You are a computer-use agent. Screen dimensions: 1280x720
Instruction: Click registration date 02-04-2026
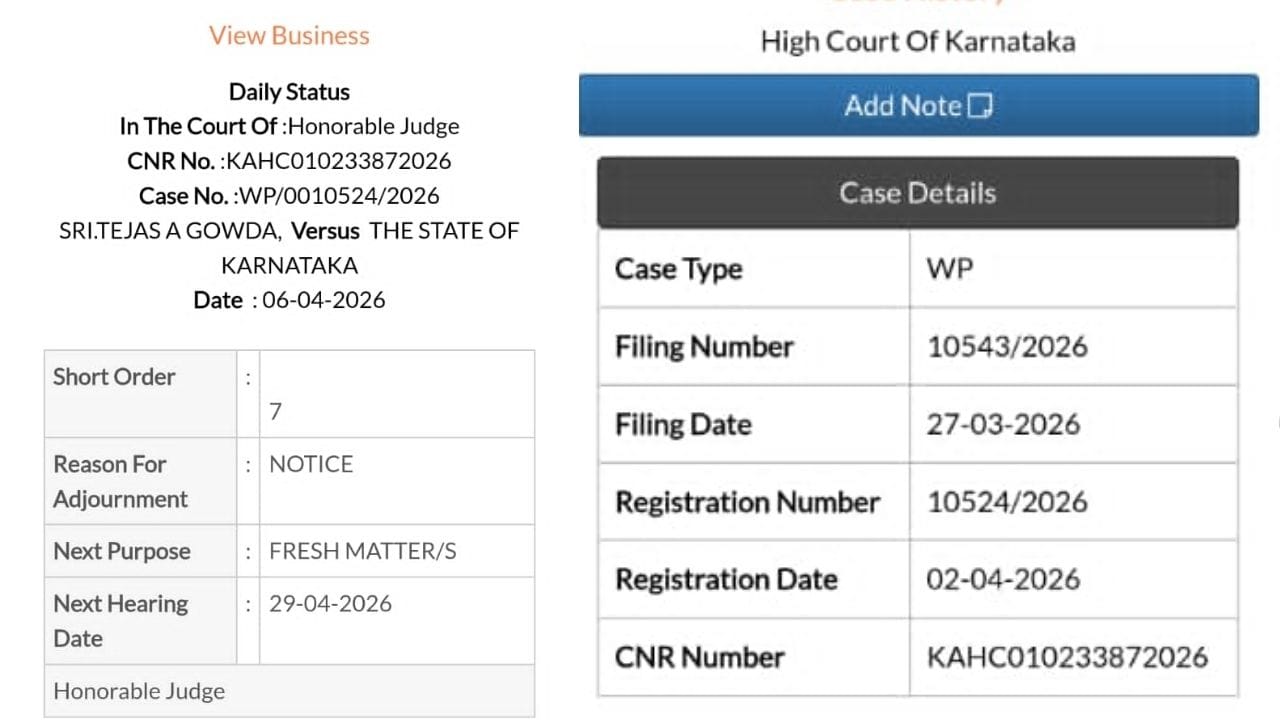pyautogui.click(x=1003, y=580)
